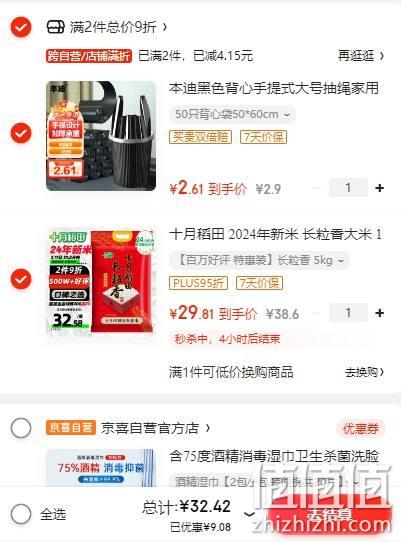The width and height of the screenshot is (401, 542).
Task: Click the promotion icon beside 满2件总价9折
Action: click(x=55, y=27)
